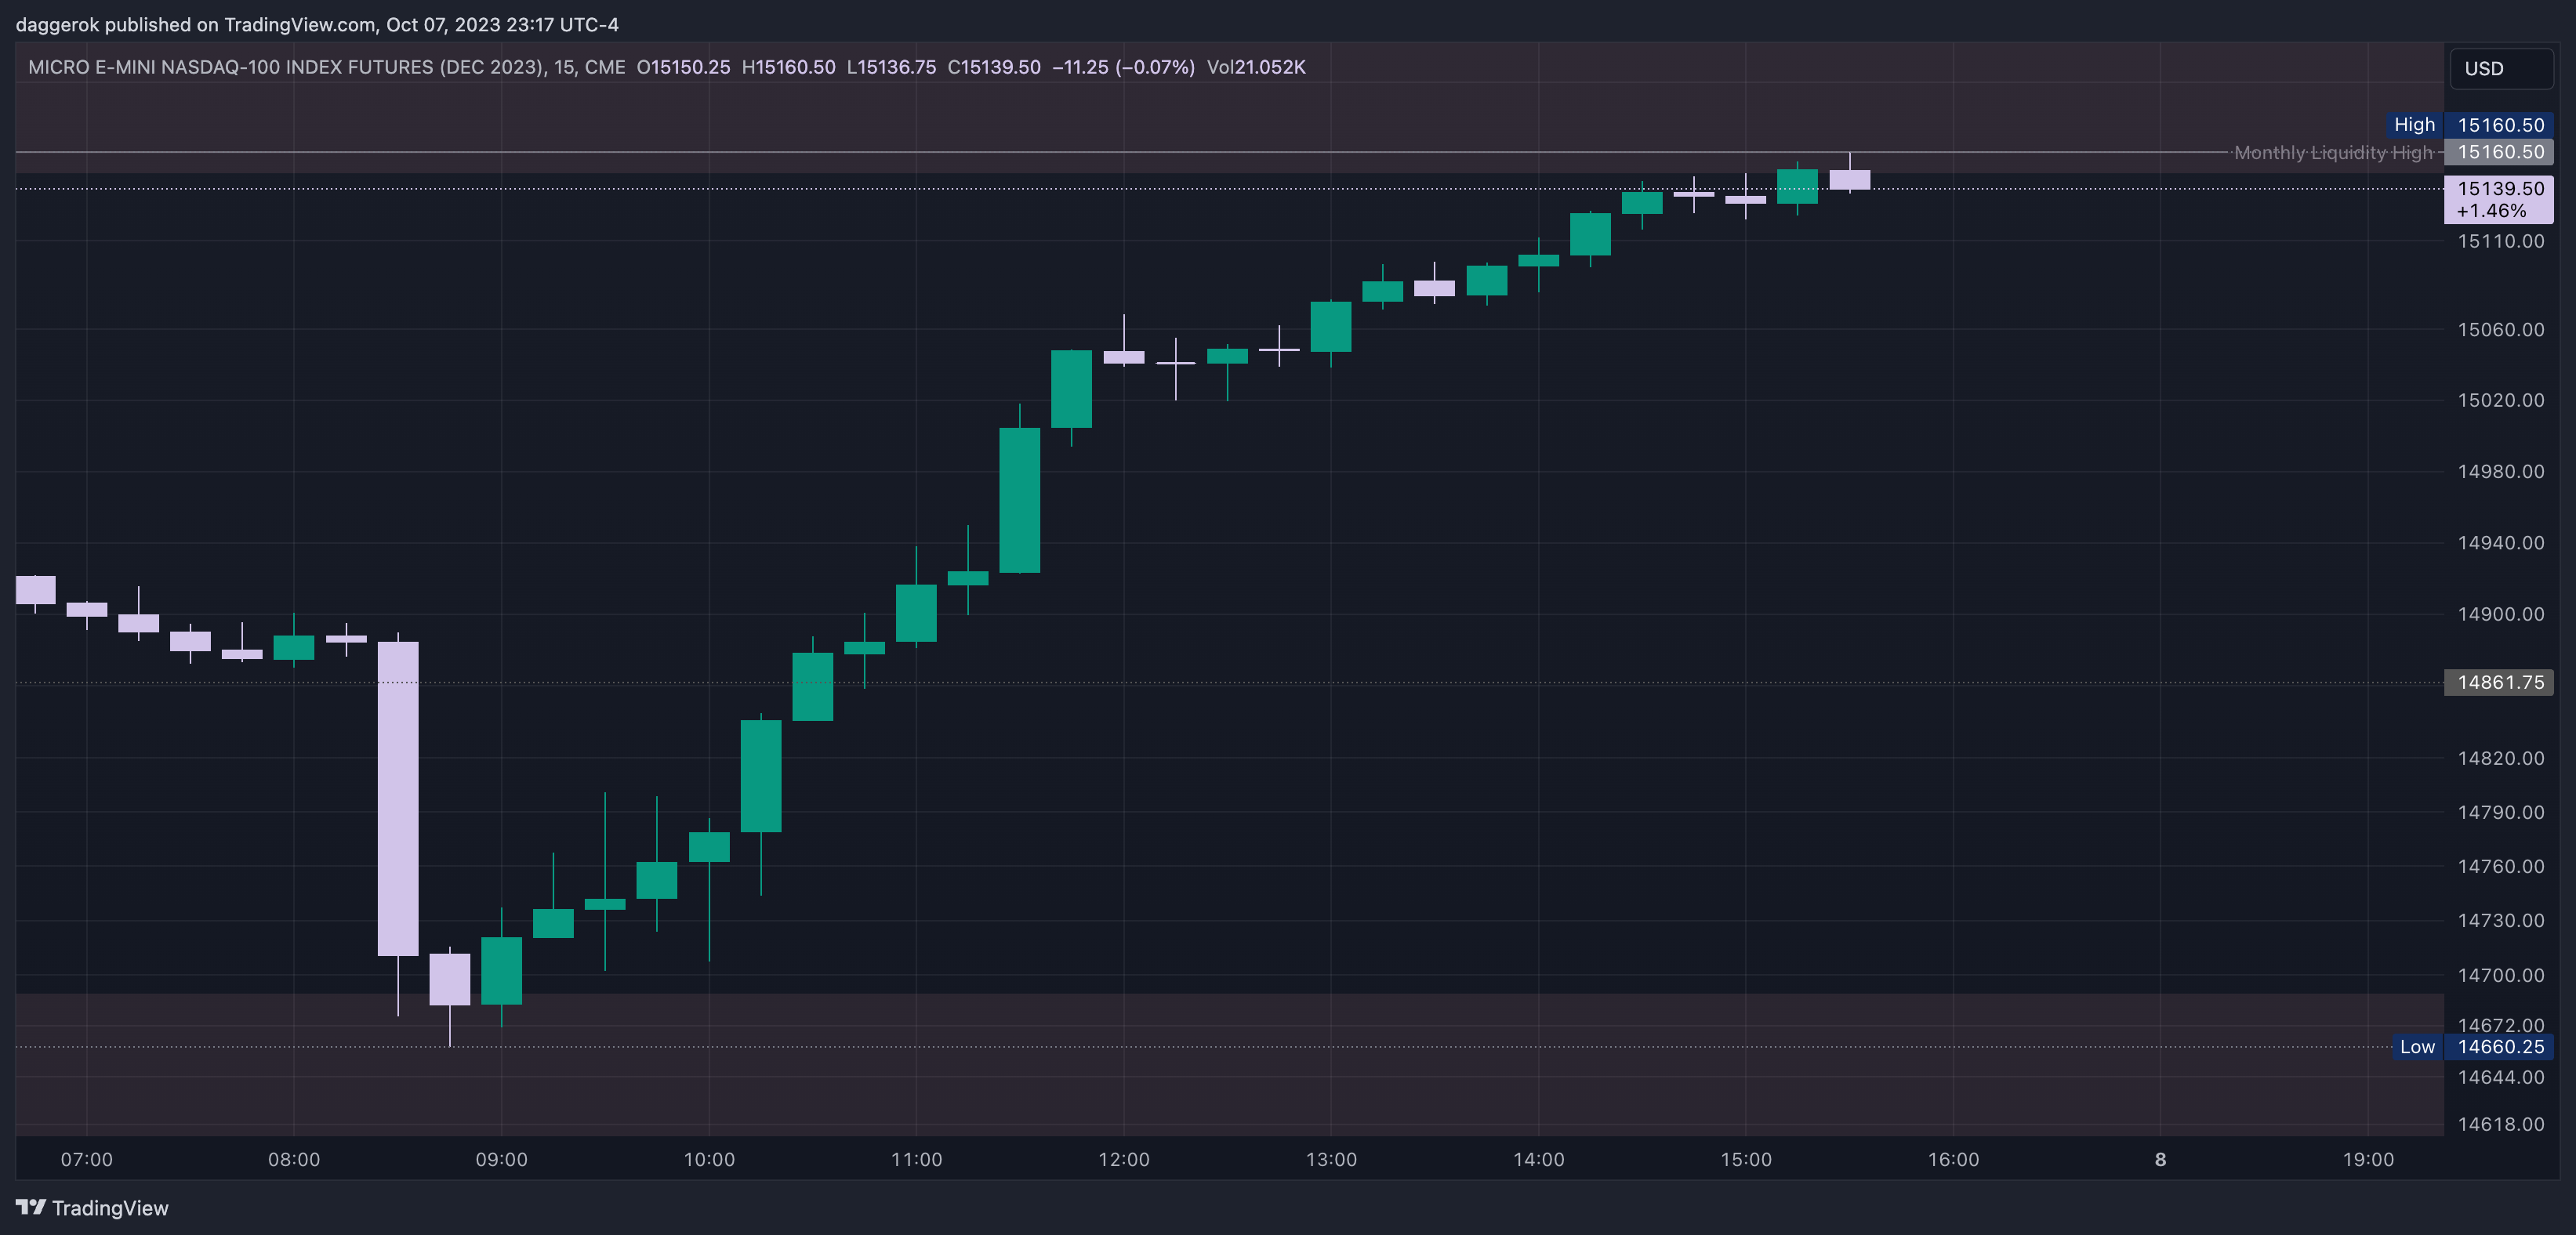Click the 14940.00 price axis label
The width and height of the screenshot is (2576, 1235).
tap(2500, 543)
